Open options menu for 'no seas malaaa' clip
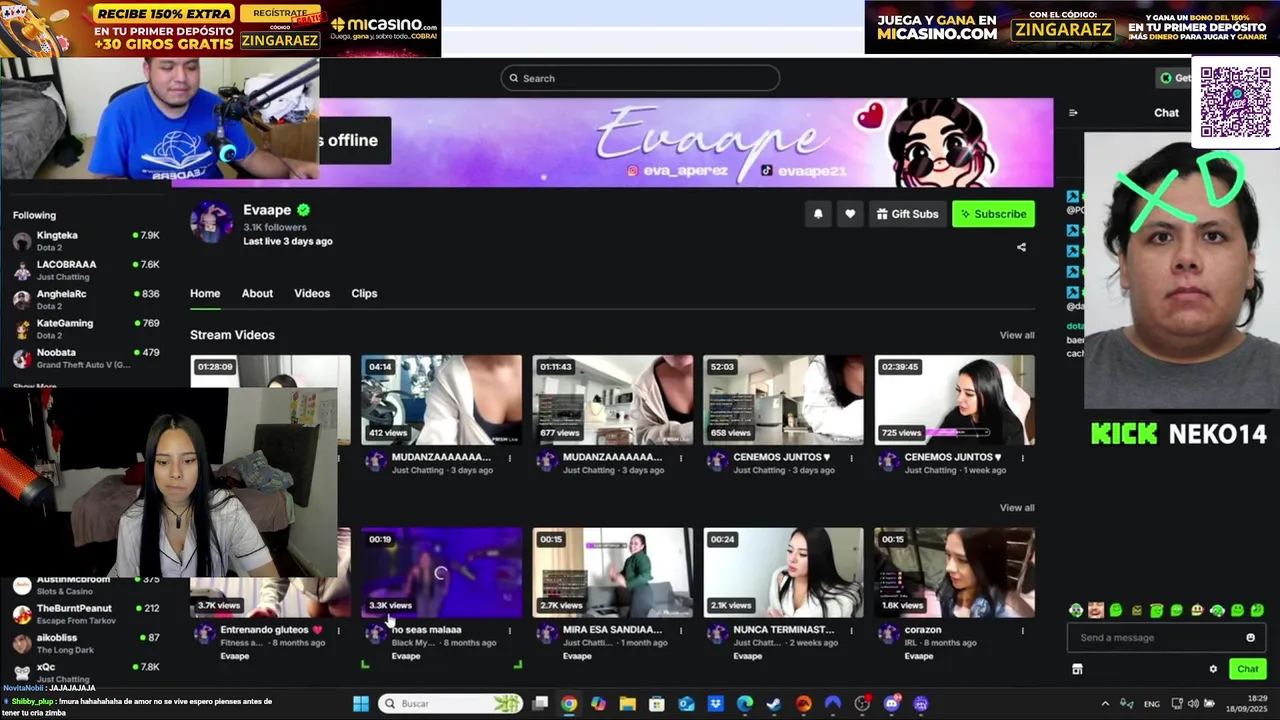Image resolution: width=1280 pixels, height=720 pixels. tap(510, 630)
